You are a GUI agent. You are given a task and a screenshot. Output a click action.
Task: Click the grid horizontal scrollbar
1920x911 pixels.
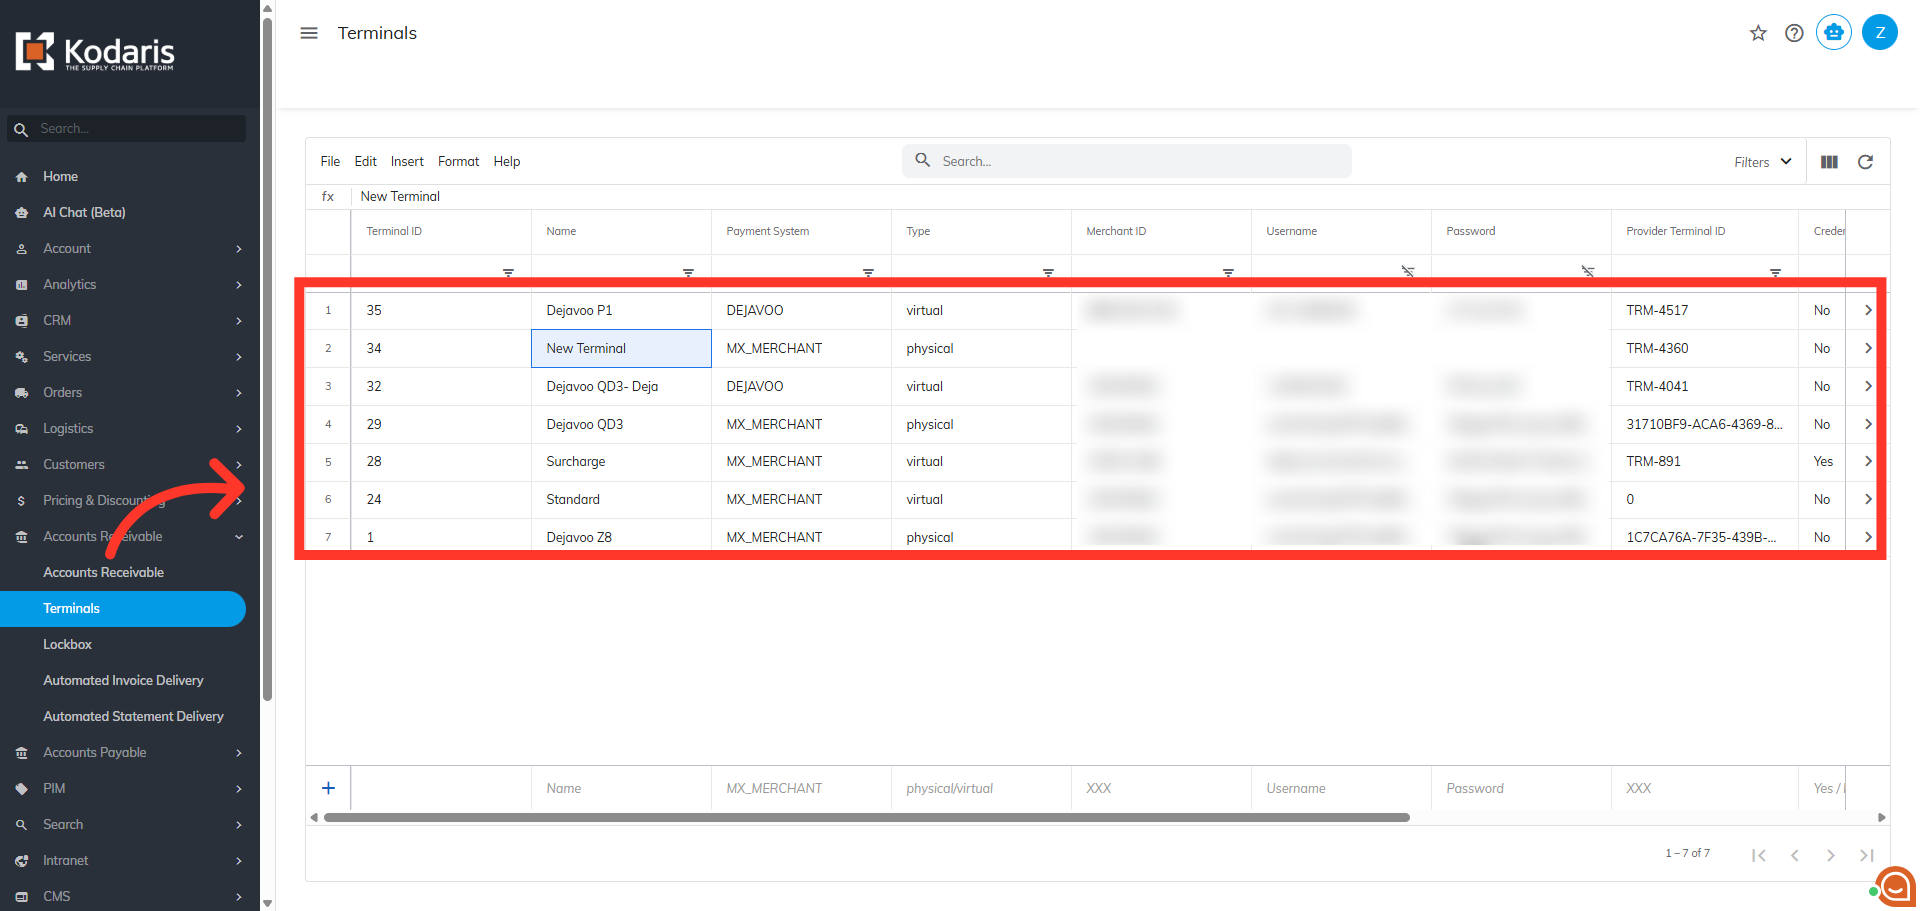(866, 817)
